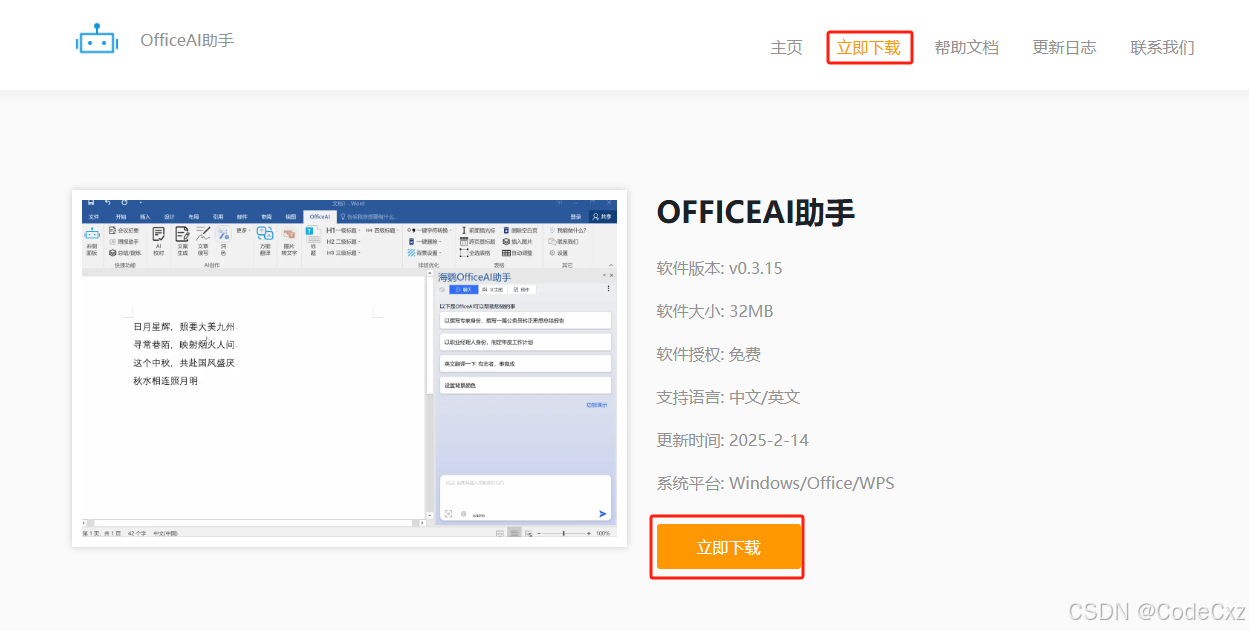Select the 更新时间: 2025-2-14 line
This screenshot has height=631, width=1249.
pos(734,440)
